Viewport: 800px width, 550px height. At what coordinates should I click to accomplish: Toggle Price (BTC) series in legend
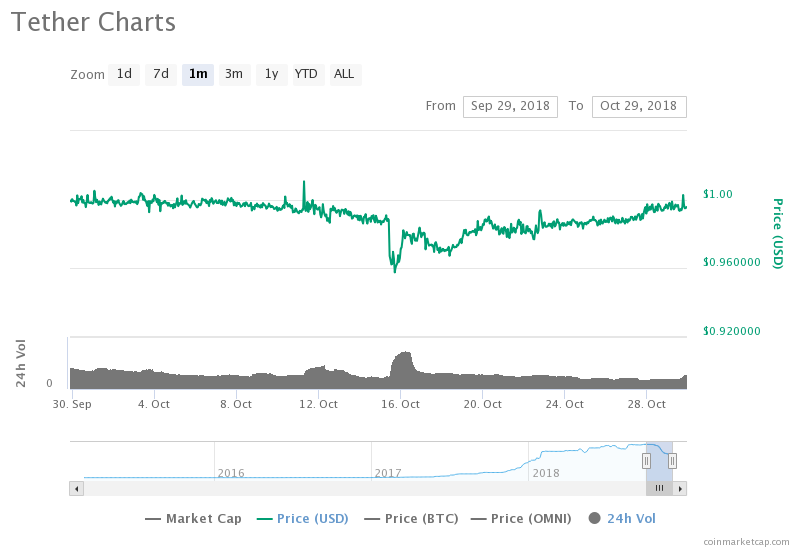411,519
